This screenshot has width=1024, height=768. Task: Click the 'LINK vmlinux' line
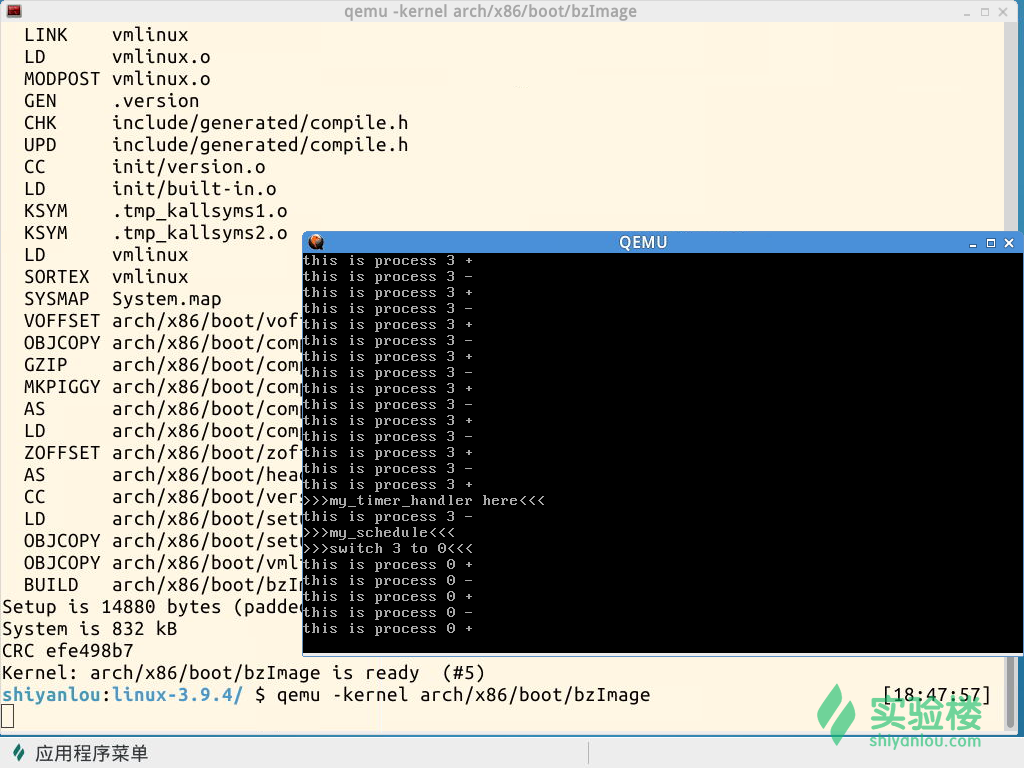tap(106, 35)
